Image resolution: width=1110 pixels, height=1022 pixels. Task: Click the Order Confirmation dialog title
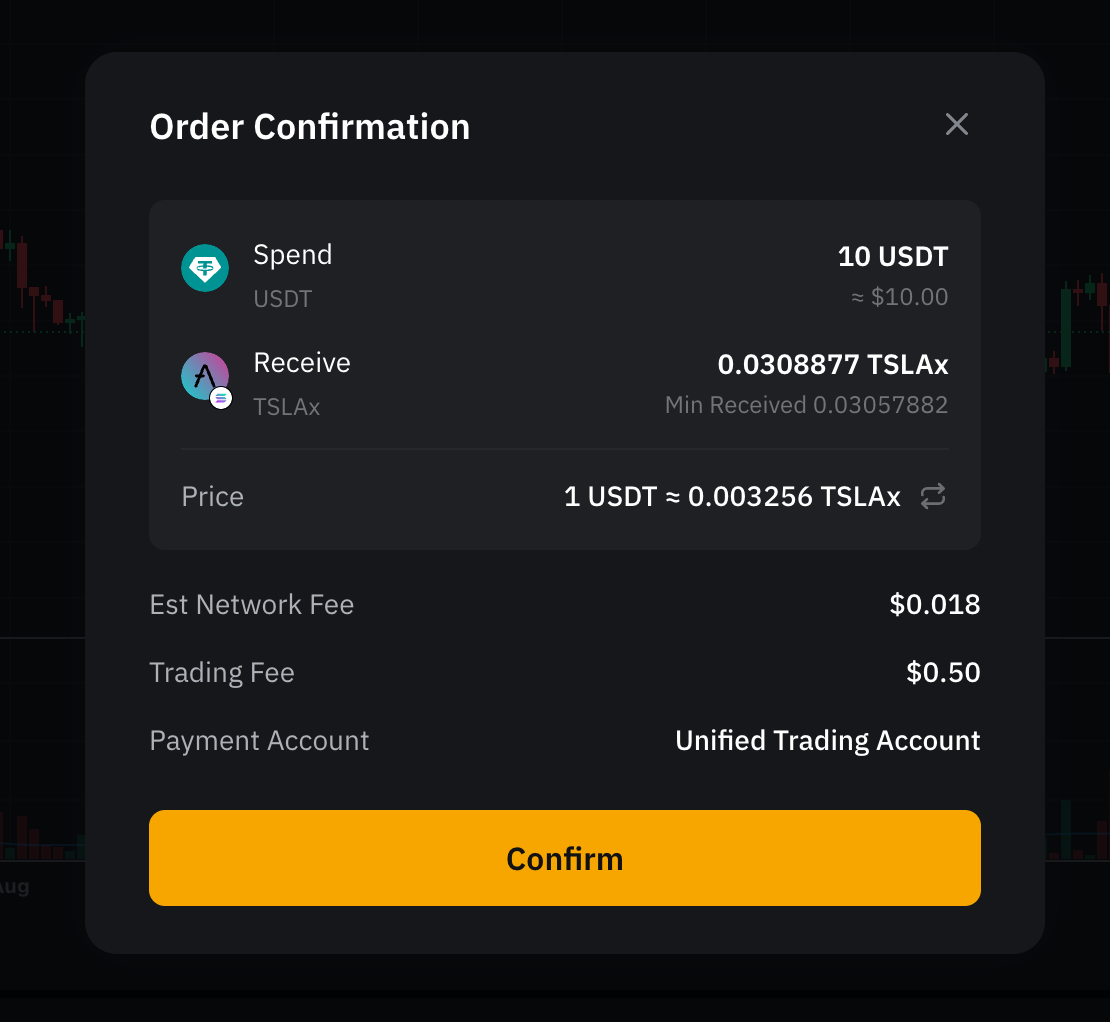(x=310, y=126)
